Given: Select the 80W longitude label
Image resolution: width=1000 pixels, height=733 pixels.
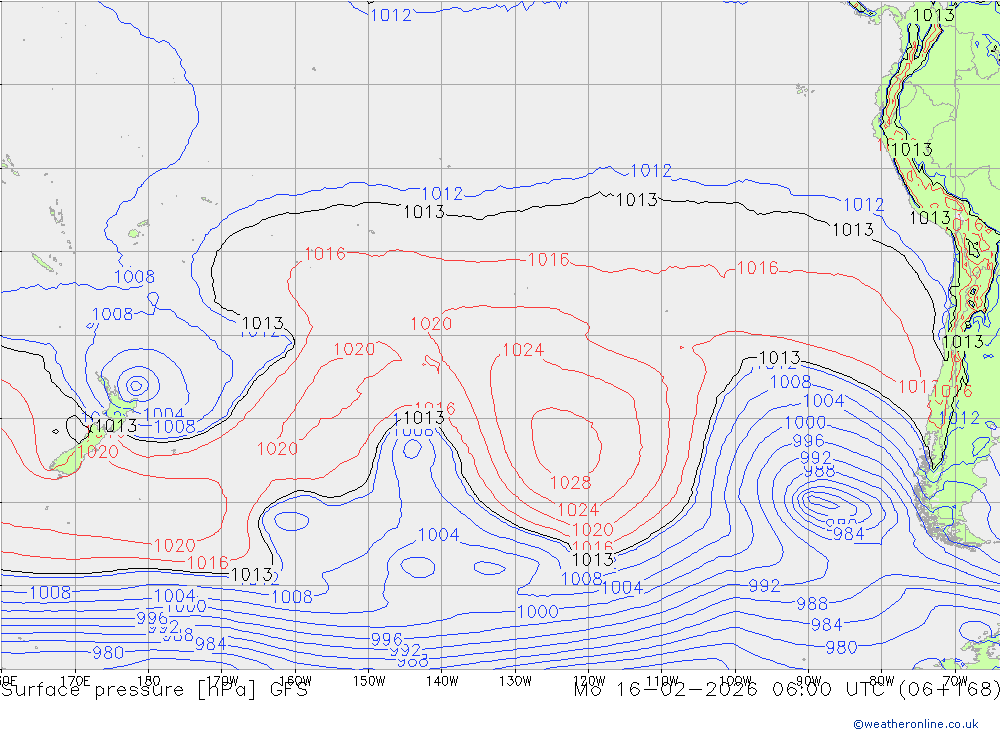Looking at the screenshot, I should coord(882,681).
